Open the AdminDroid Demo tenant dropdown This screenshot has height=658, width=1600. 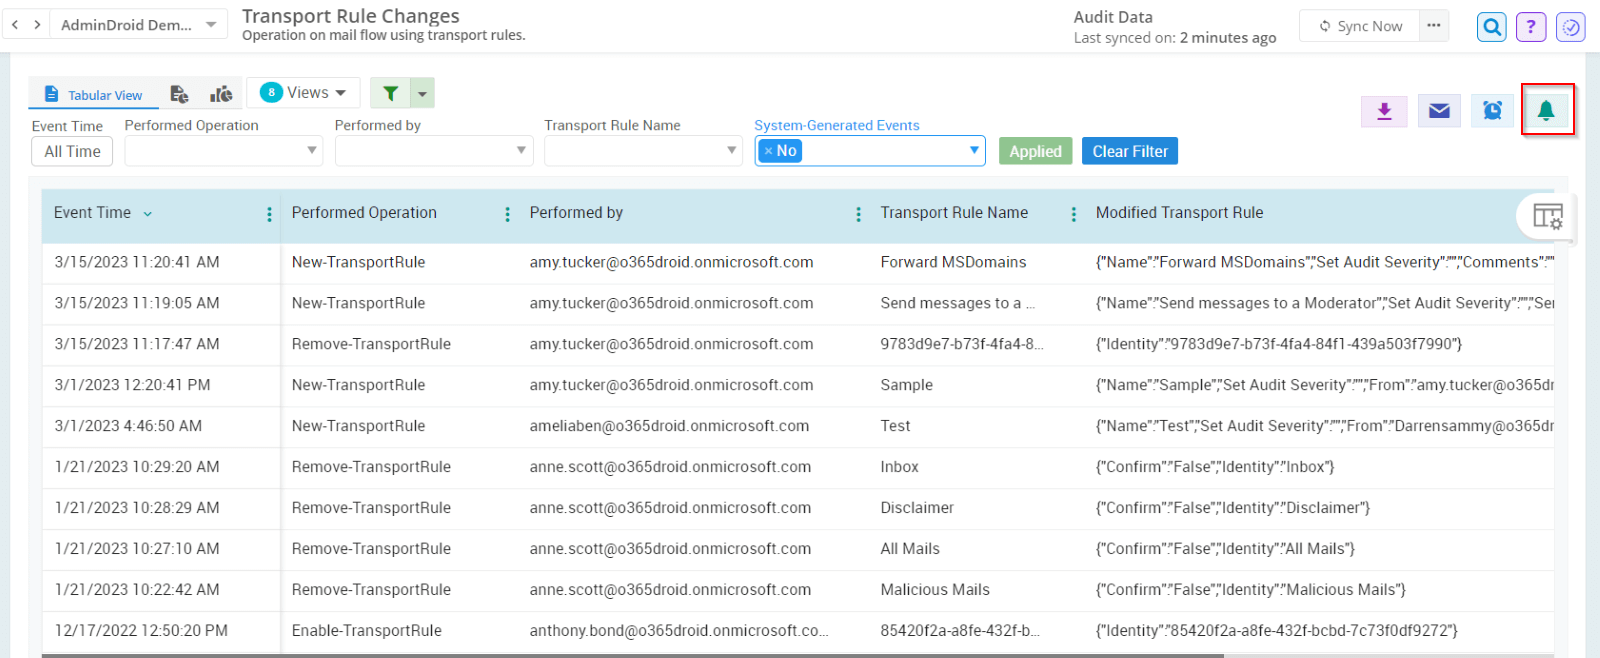point(138,25)
